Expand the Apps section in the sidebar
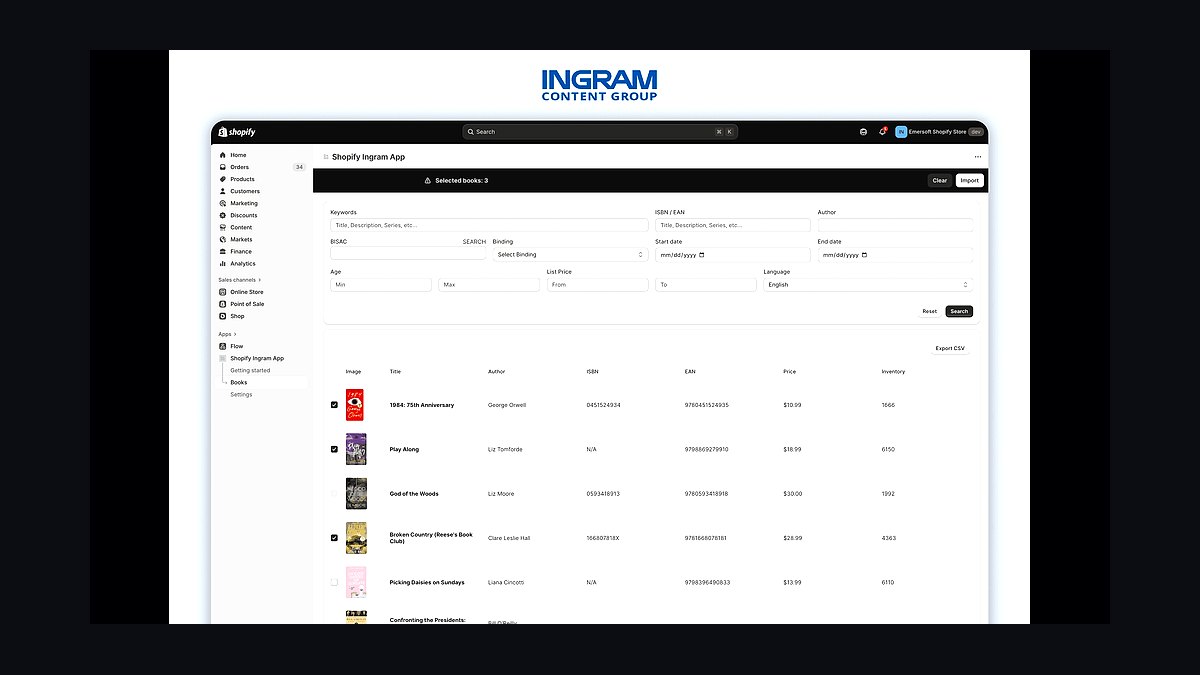 tap(226, 334)
